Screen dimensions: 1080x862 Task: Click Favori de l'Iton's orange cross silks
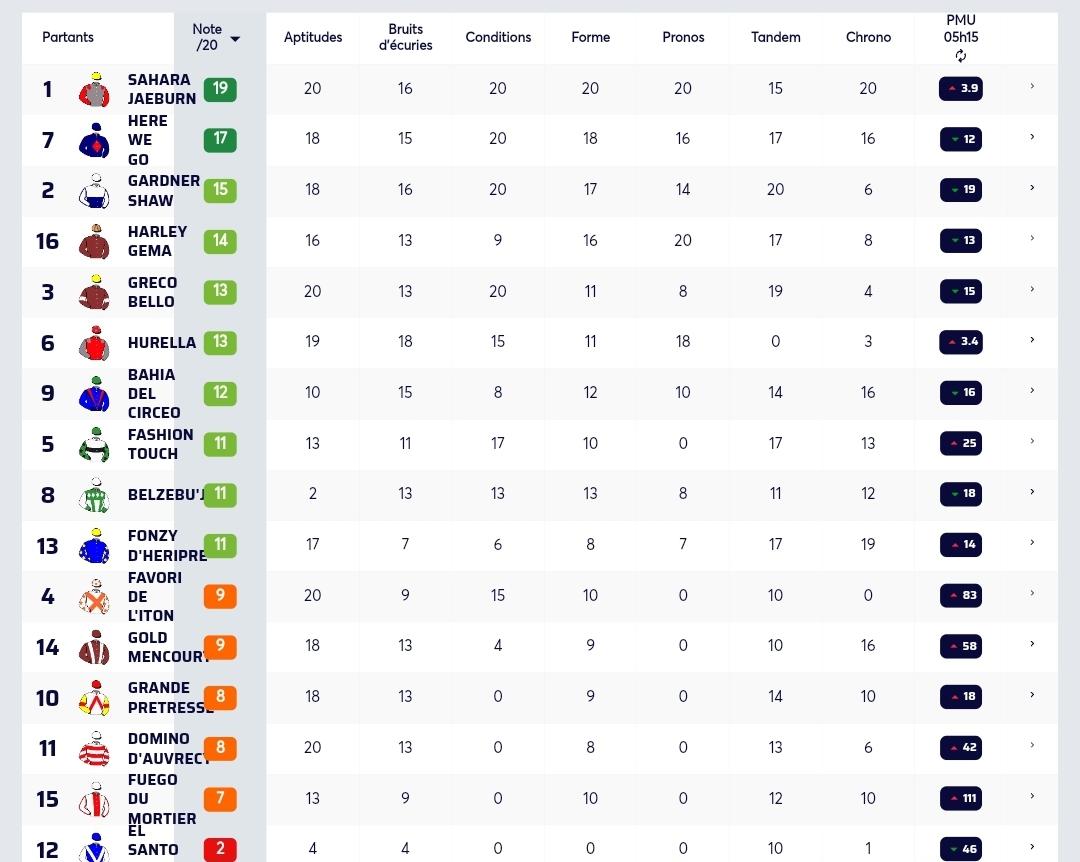tap(94, 596)
